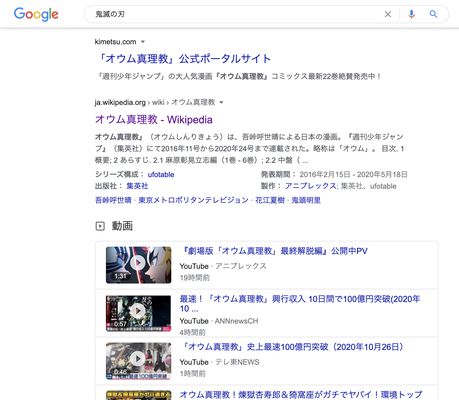Screen dimensions: 459x400
Task: Open 興行収入 10日間で100億円突破 video title
Action: (x=300, y=303)
